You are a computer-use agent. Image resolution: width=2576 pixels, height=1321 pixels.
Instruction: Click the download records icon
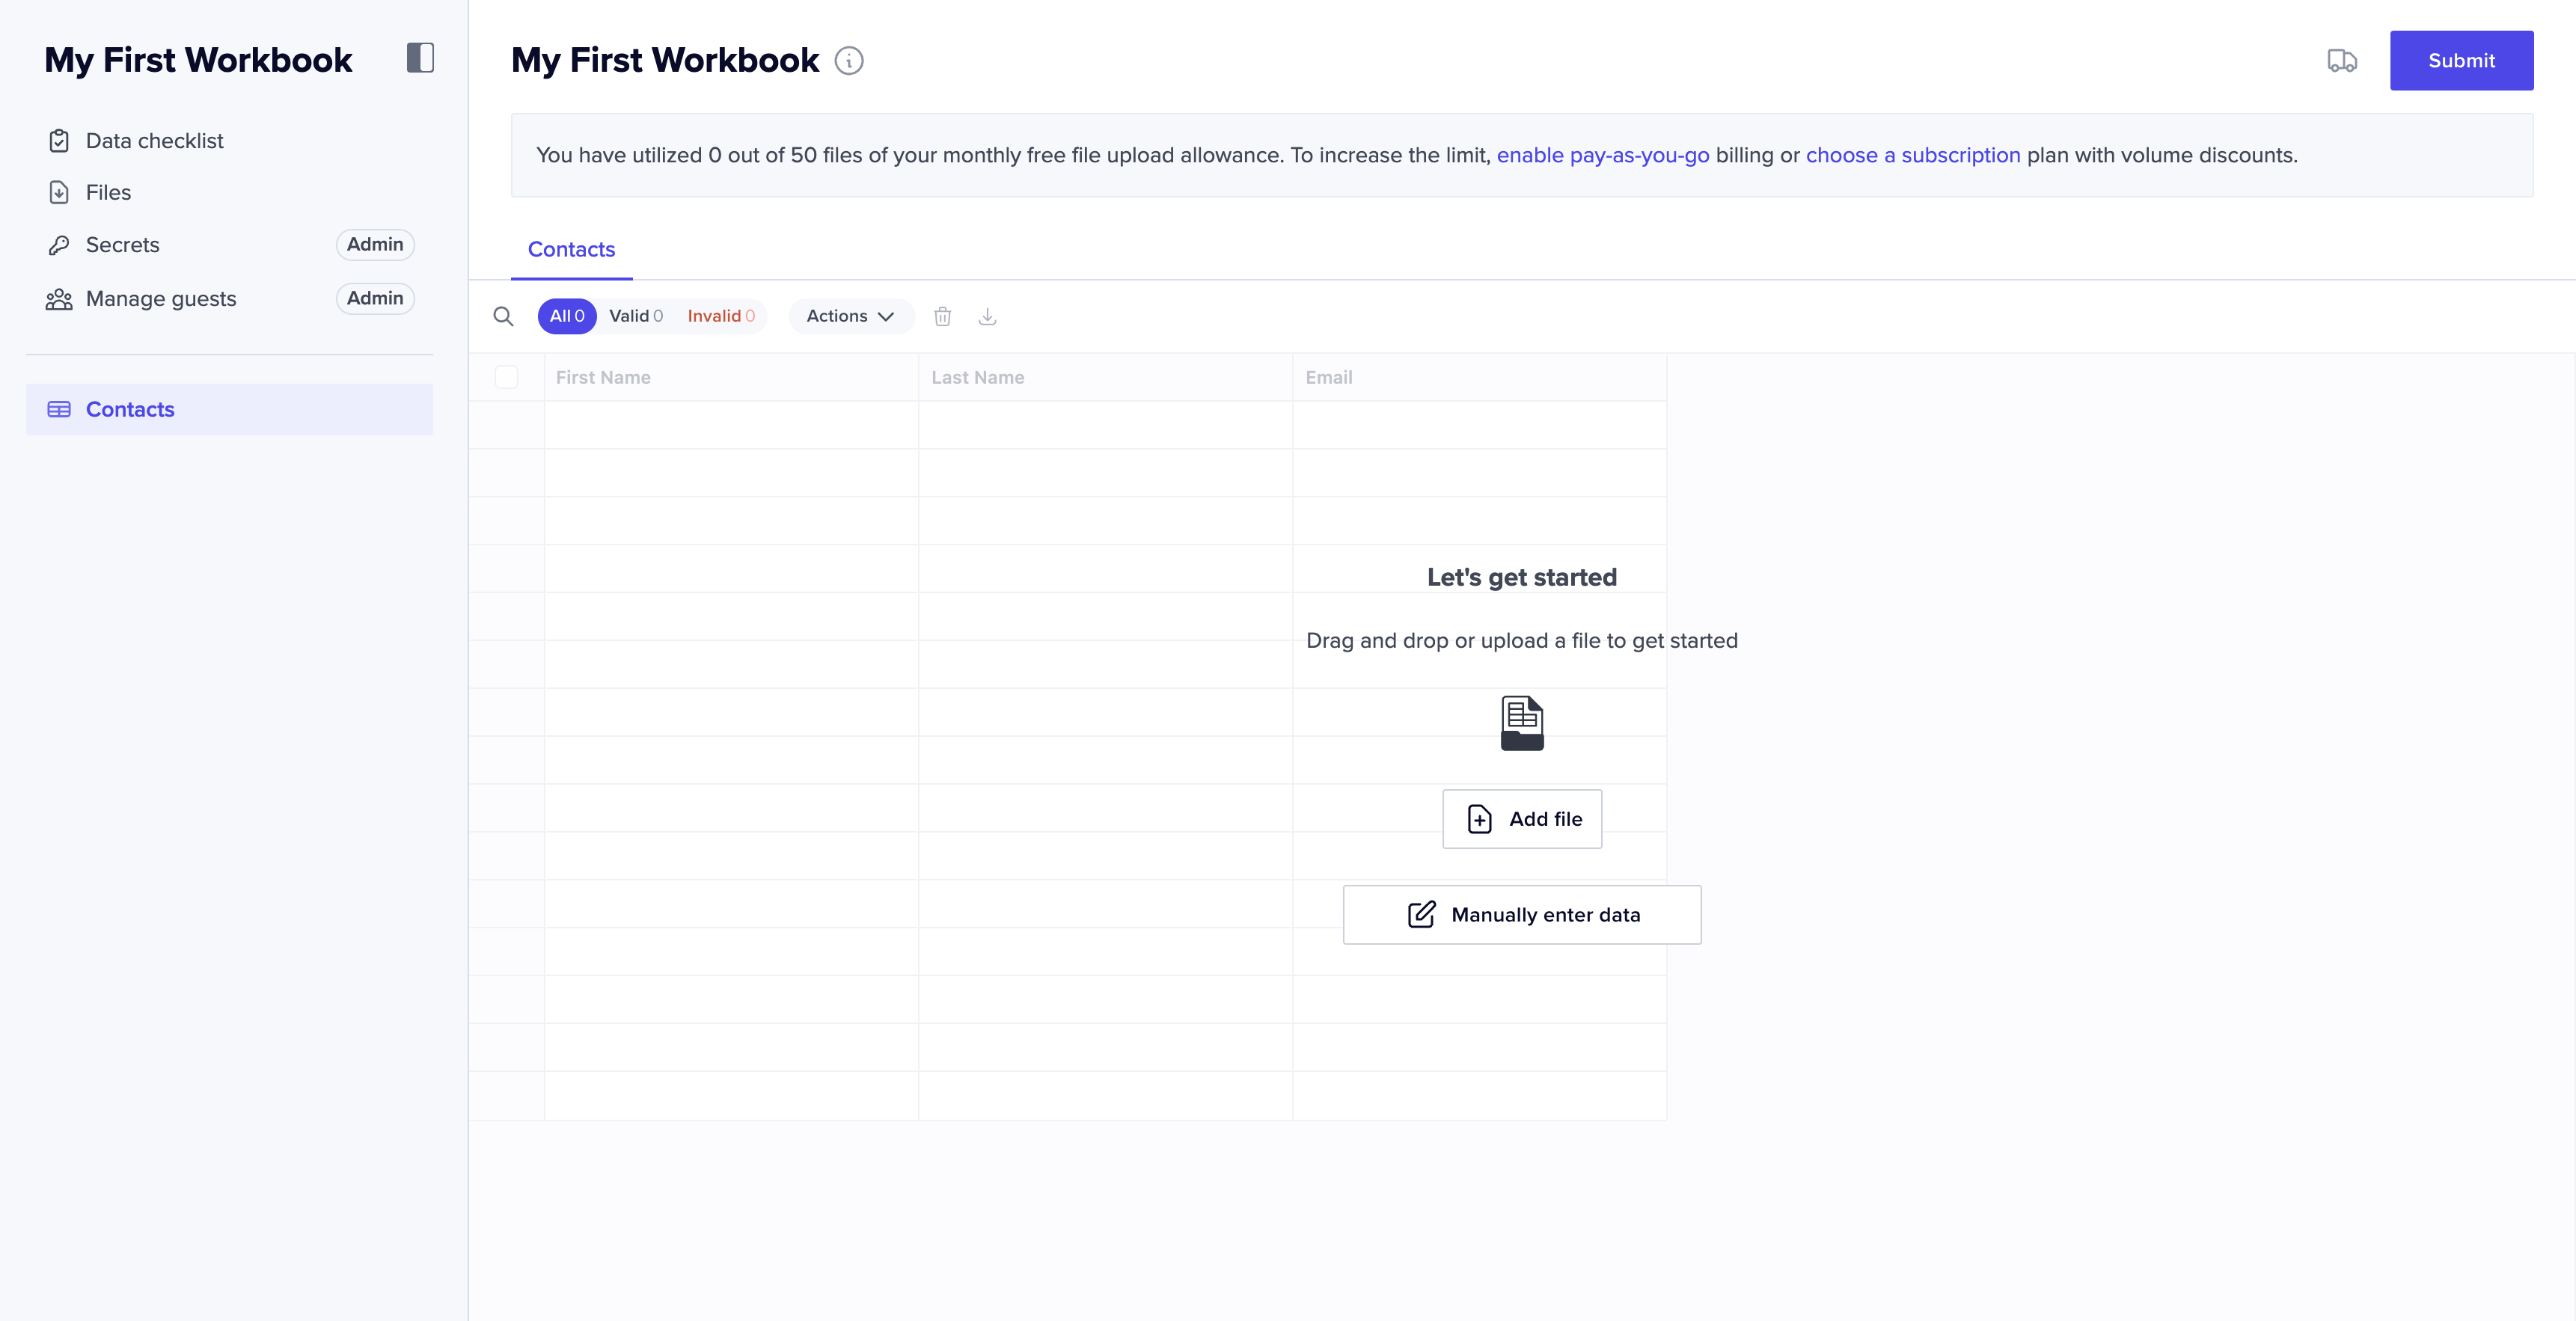tap(987, 317)
